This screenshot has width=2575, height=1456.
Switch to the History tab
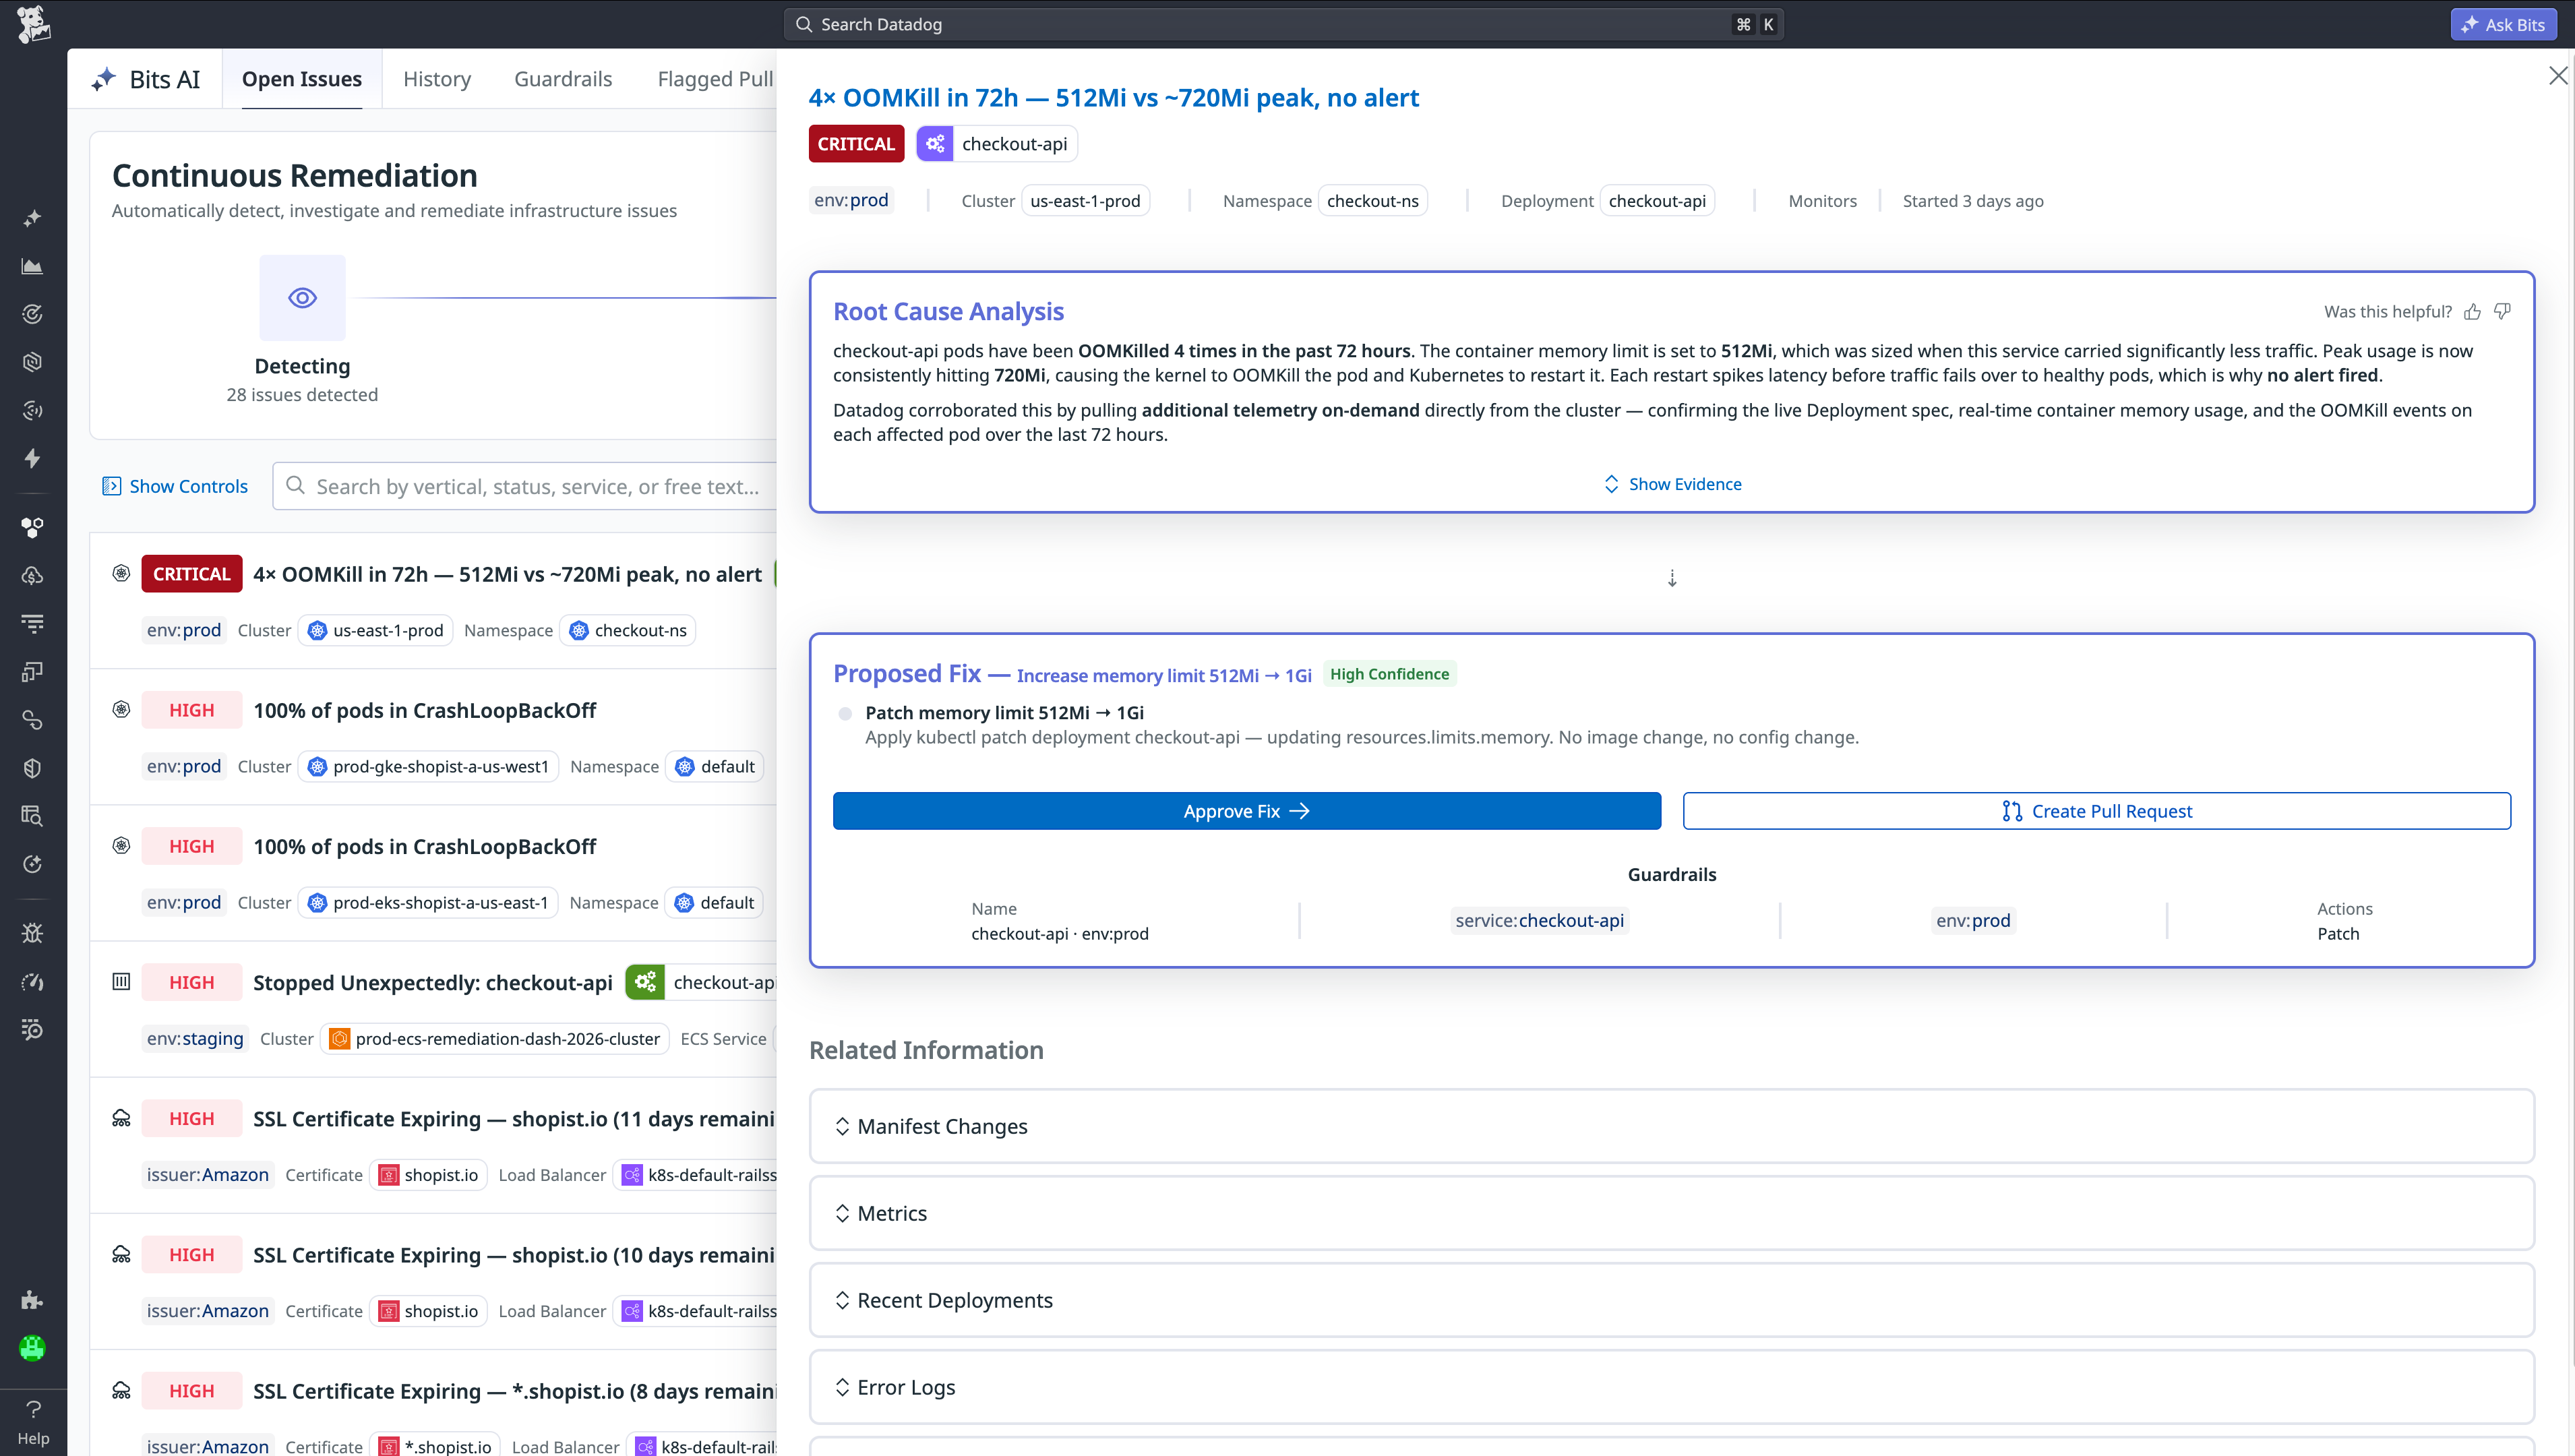coord(437,79)
